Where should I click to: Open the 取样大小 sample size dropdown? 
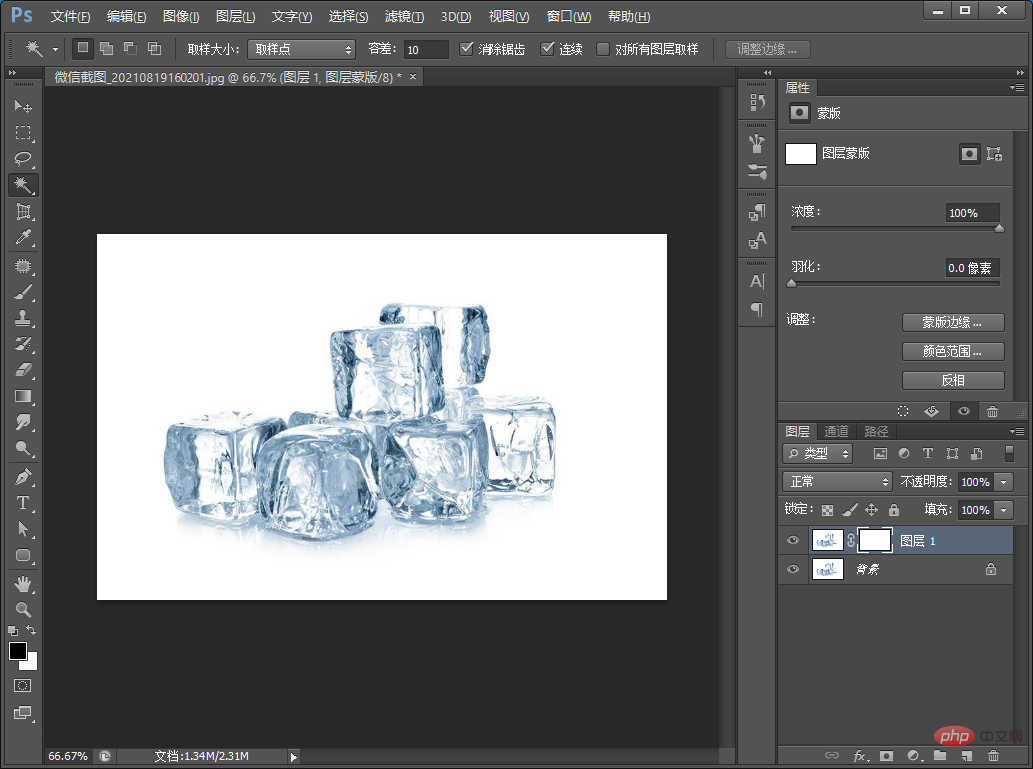pos(300,49)
